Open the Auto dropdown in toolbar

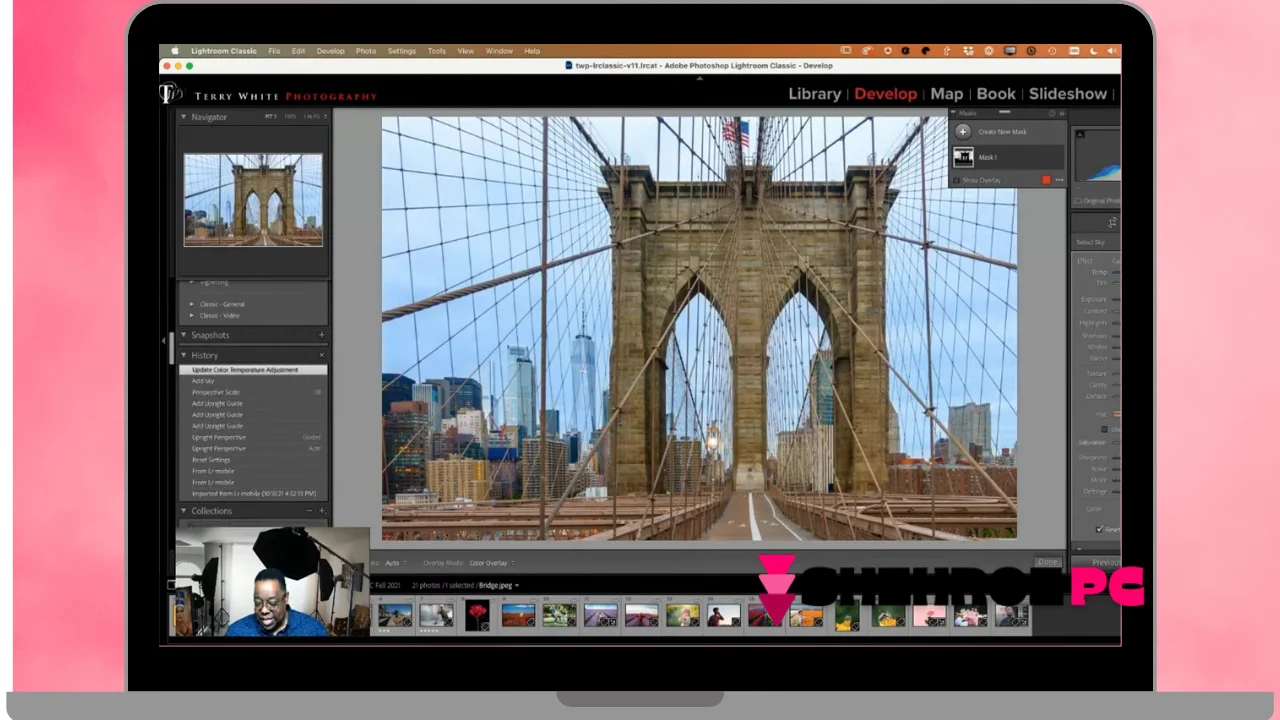tap(395, 563)
